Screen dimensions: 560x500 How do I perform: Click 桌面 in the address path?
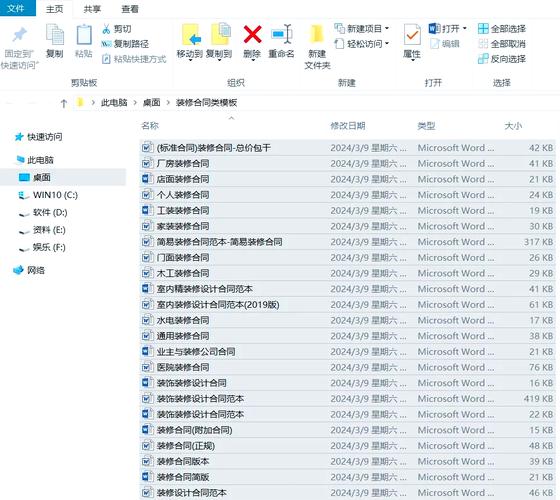click(x=151, y=103)
